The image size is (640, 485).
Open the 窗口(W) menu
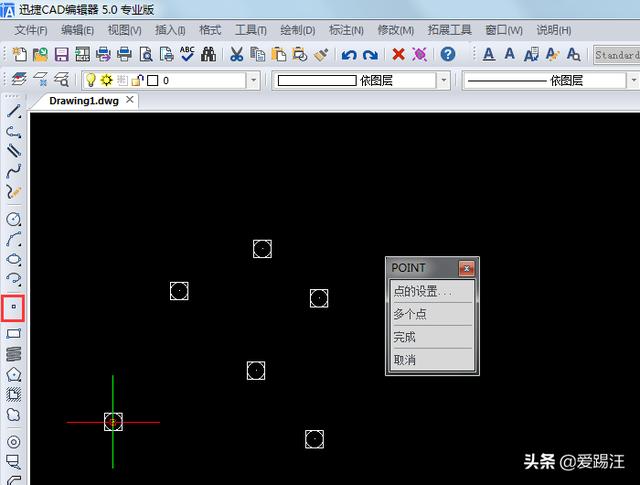click(x=504, y=30)
